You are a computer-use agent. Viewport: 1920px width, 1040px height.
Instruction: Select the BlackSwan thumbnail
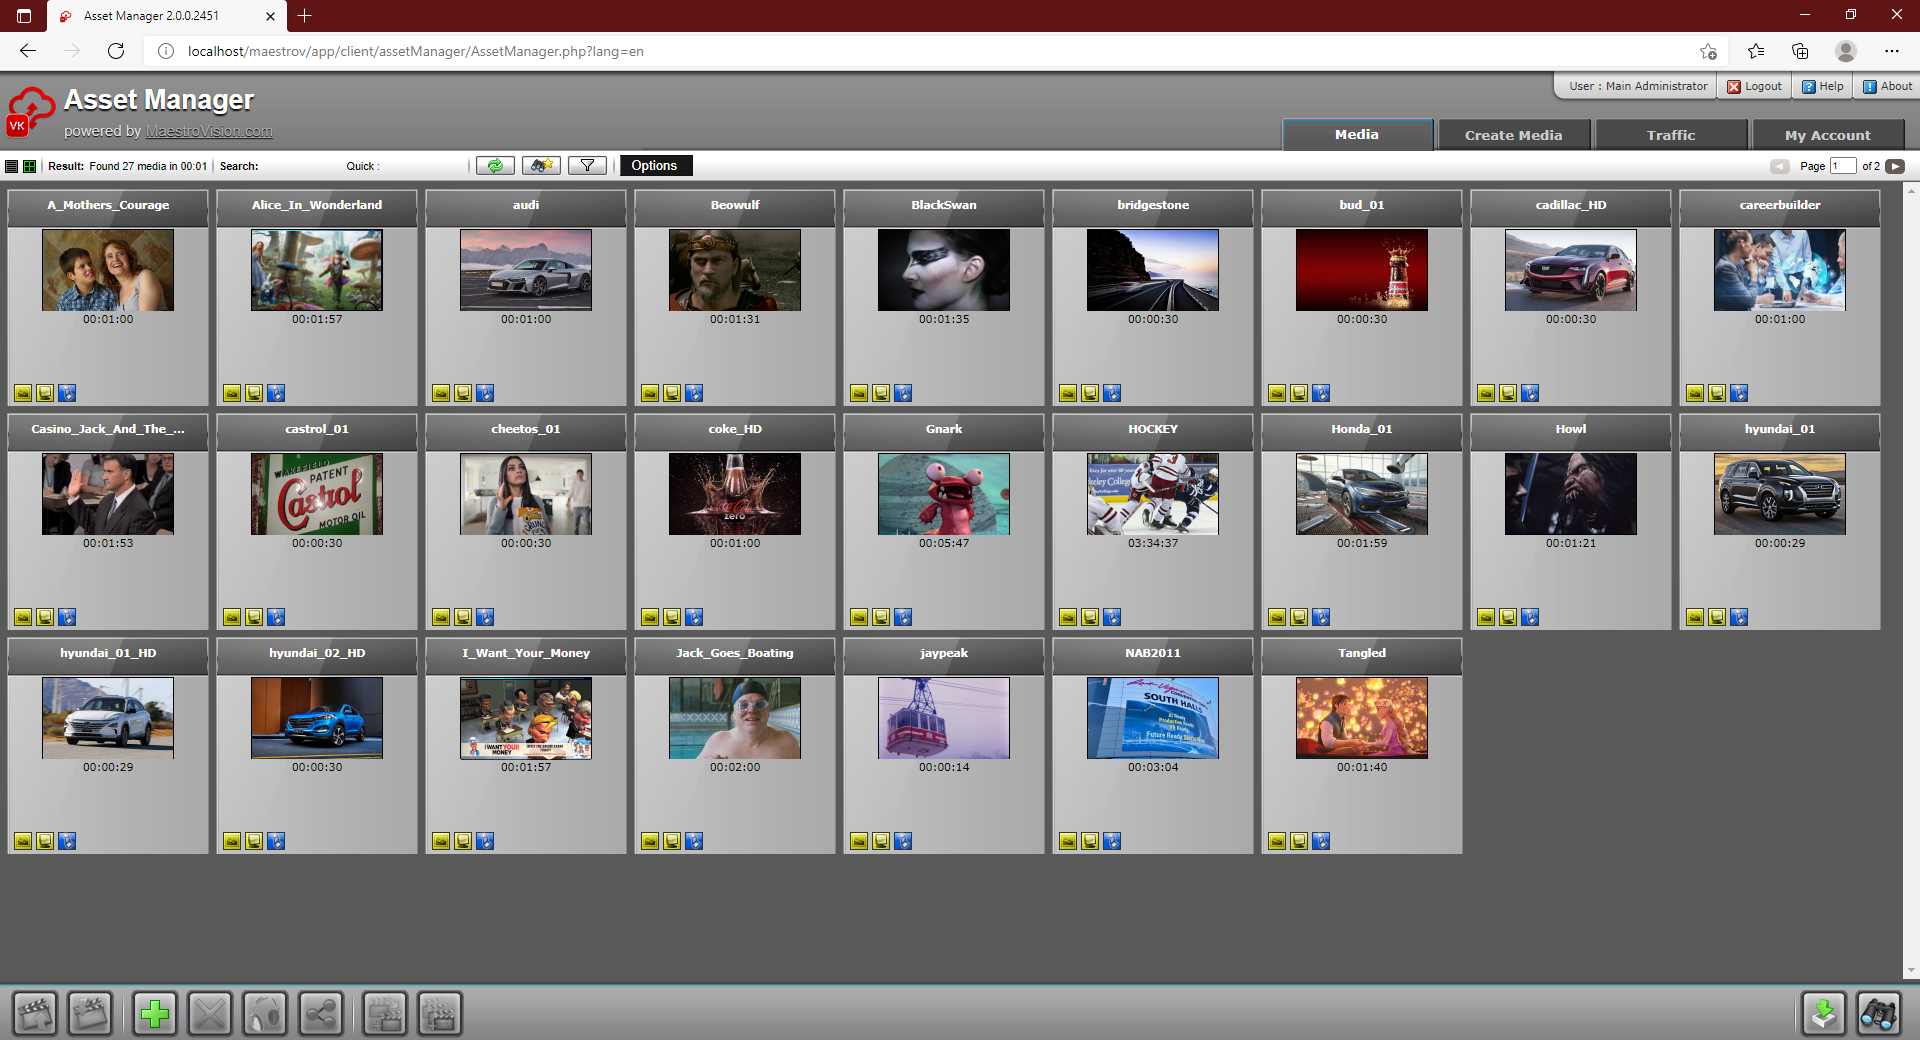(x=944, y=270)
